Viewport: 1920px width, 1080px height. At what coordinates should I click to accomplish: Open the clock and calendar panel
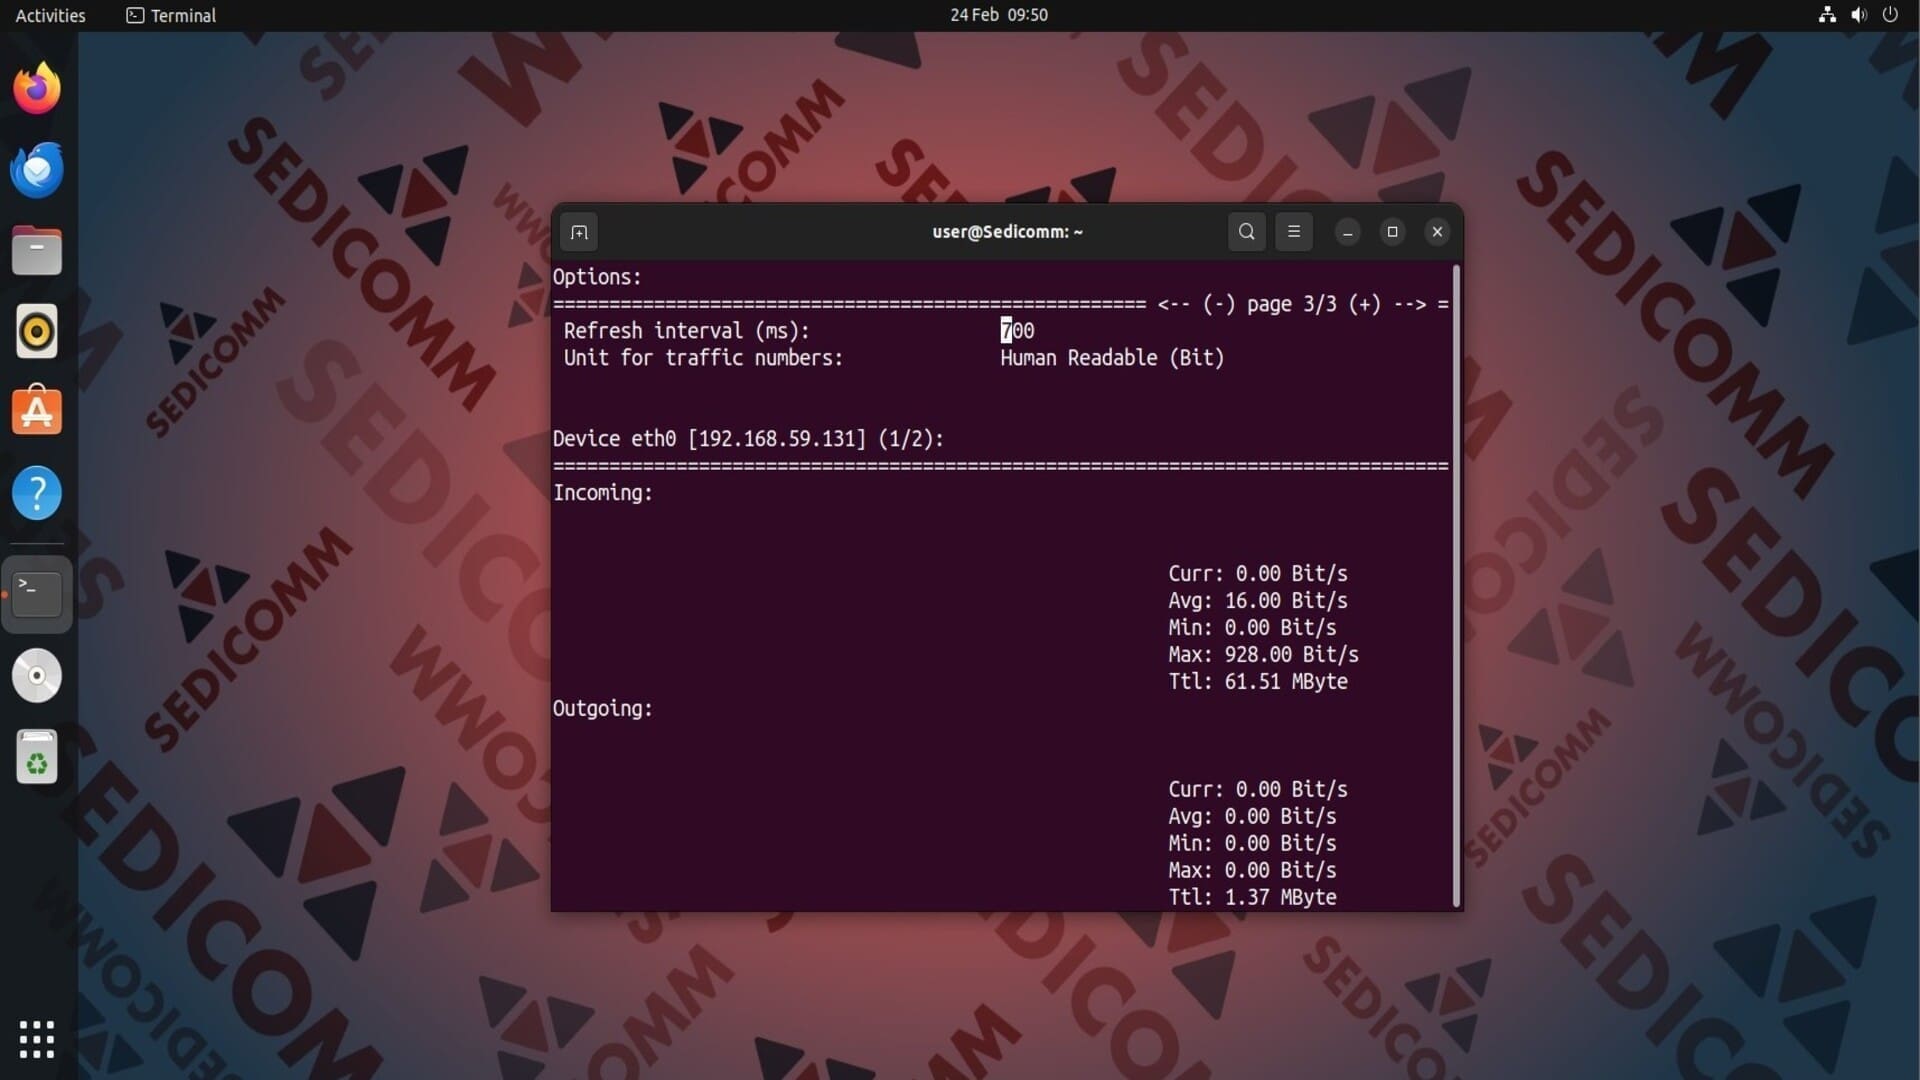(998, 15)
